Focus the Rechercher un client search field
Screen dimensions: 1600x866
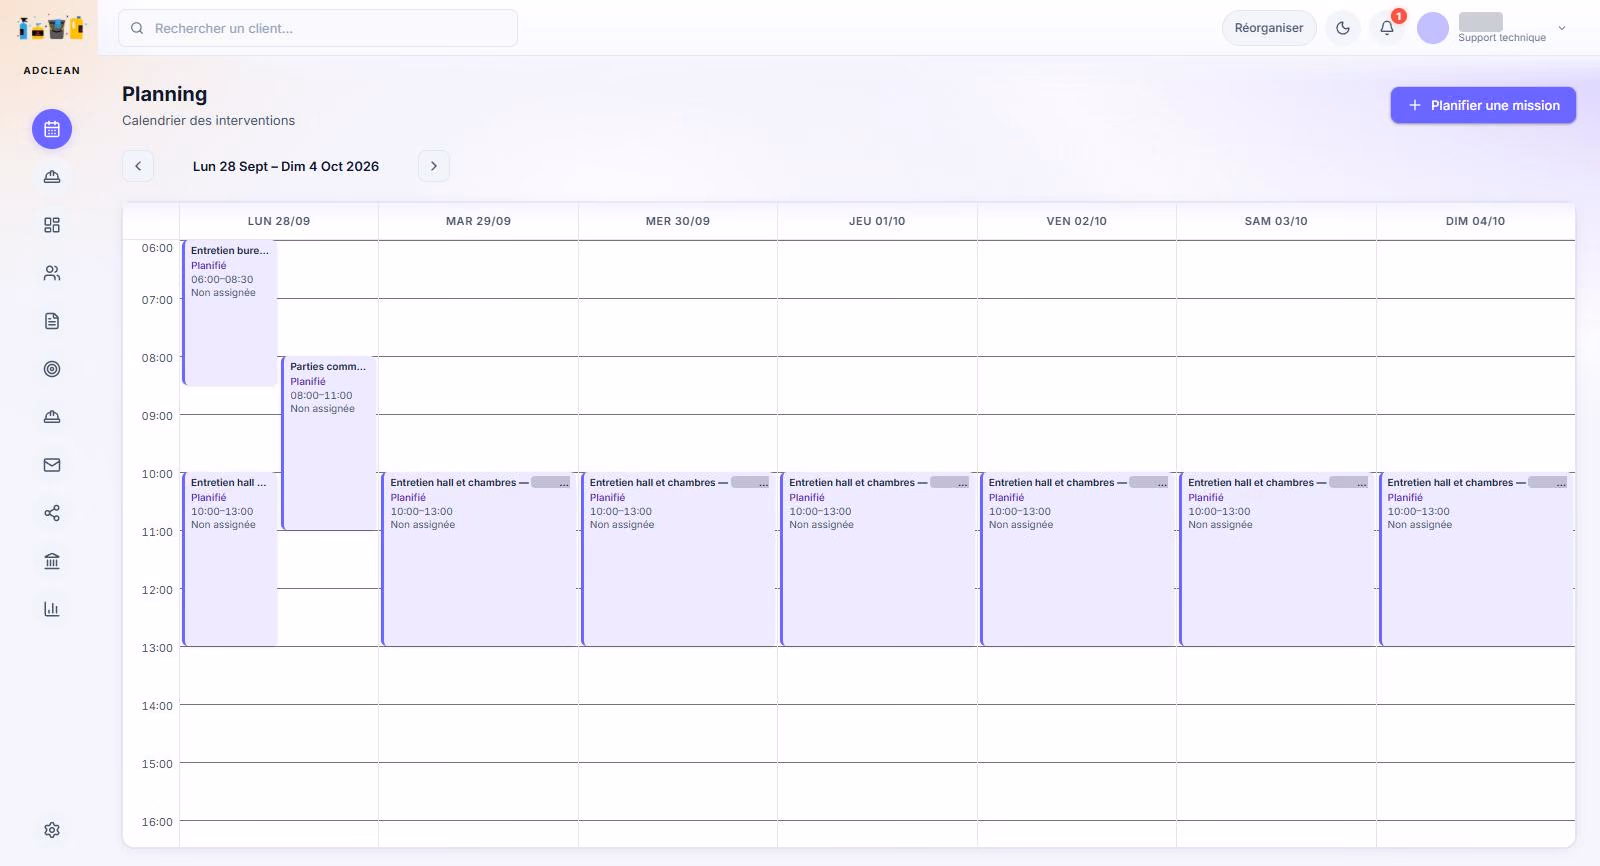pos(318,28)
